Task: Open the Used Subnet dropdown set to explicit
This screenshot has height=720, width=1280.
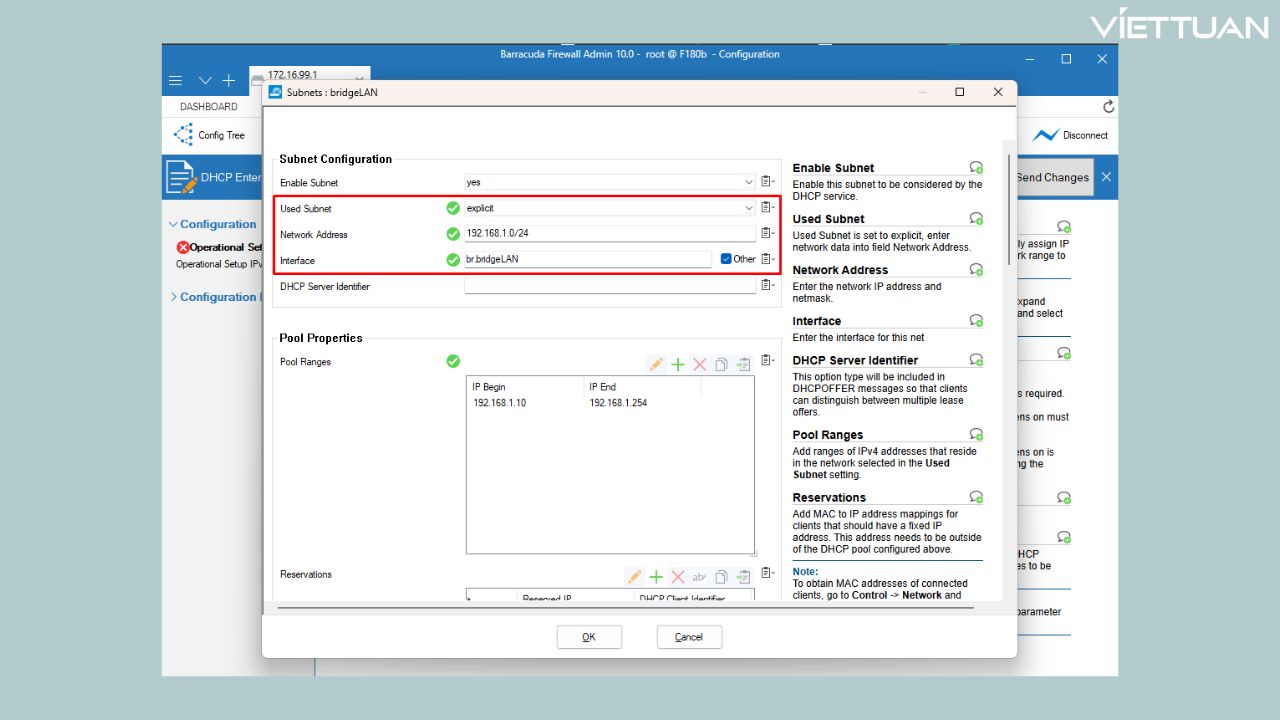Action: click(749, 208)
